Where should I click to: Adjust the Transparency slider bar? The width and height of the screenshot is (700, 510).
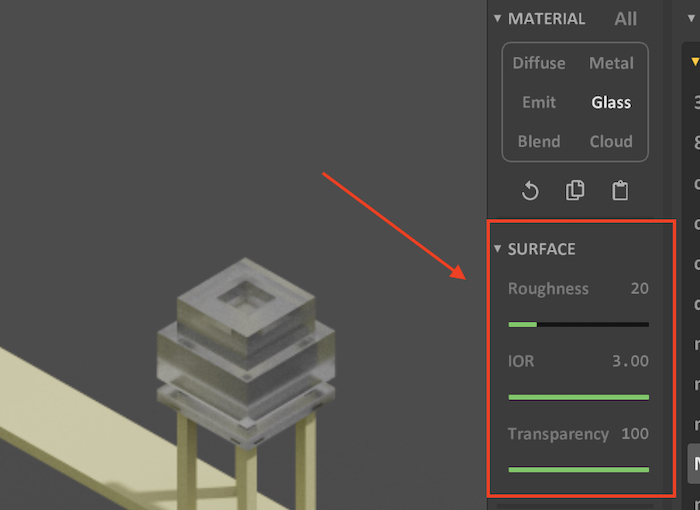[x=579, y=469]
